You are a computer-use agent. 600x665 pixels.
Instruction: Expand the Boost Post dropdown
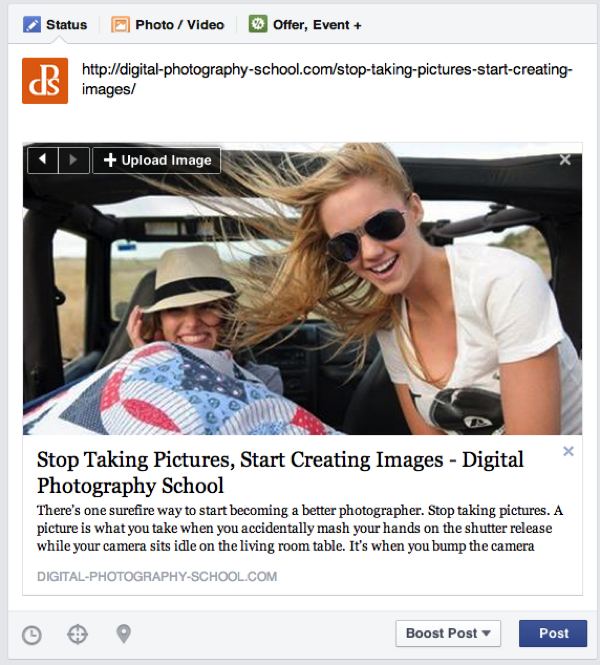tap(448, 633)
